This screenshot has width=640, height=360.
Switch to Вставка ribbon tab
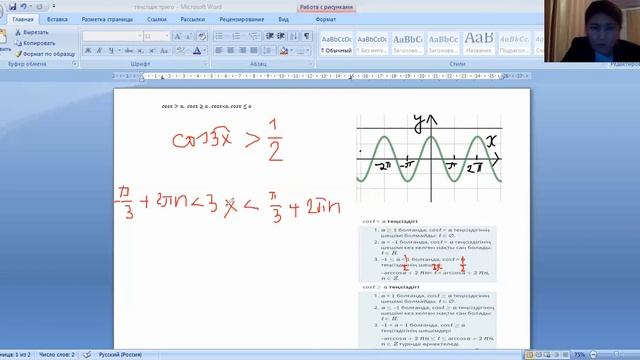coord(57,19)
